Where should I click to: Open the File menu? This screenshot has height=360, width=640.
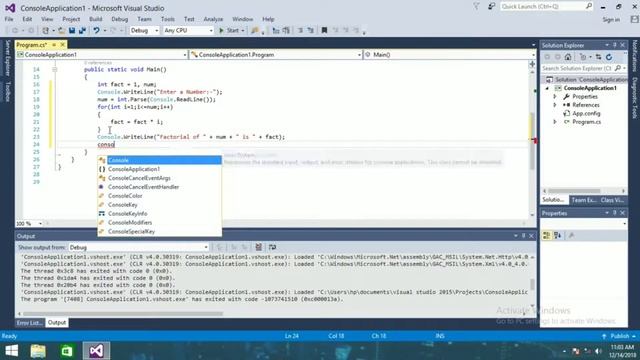(x=9, y=19)
